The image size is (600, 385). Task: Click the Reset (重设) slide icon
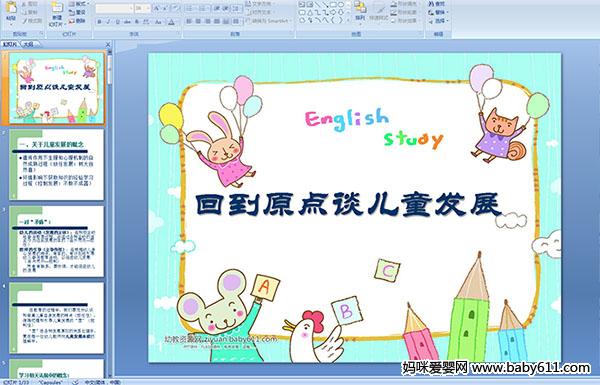pos(78,13)
